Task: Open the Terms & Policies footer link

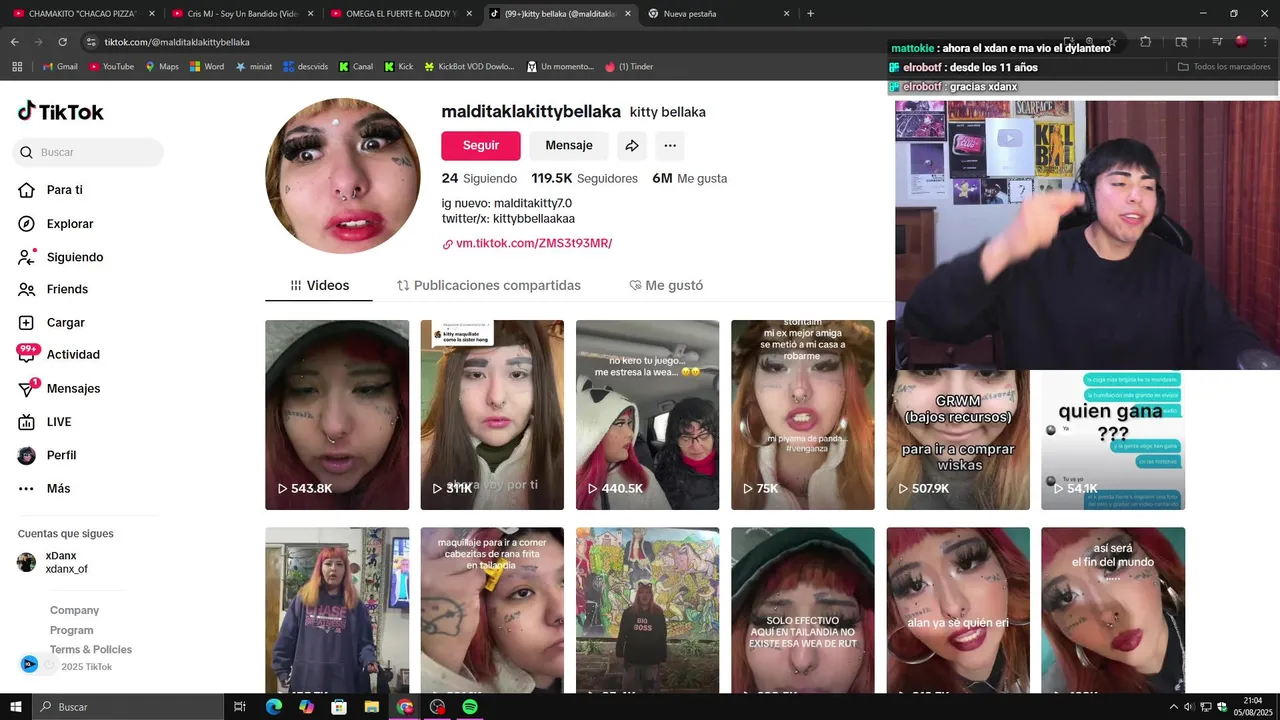Action: (91, 650)
